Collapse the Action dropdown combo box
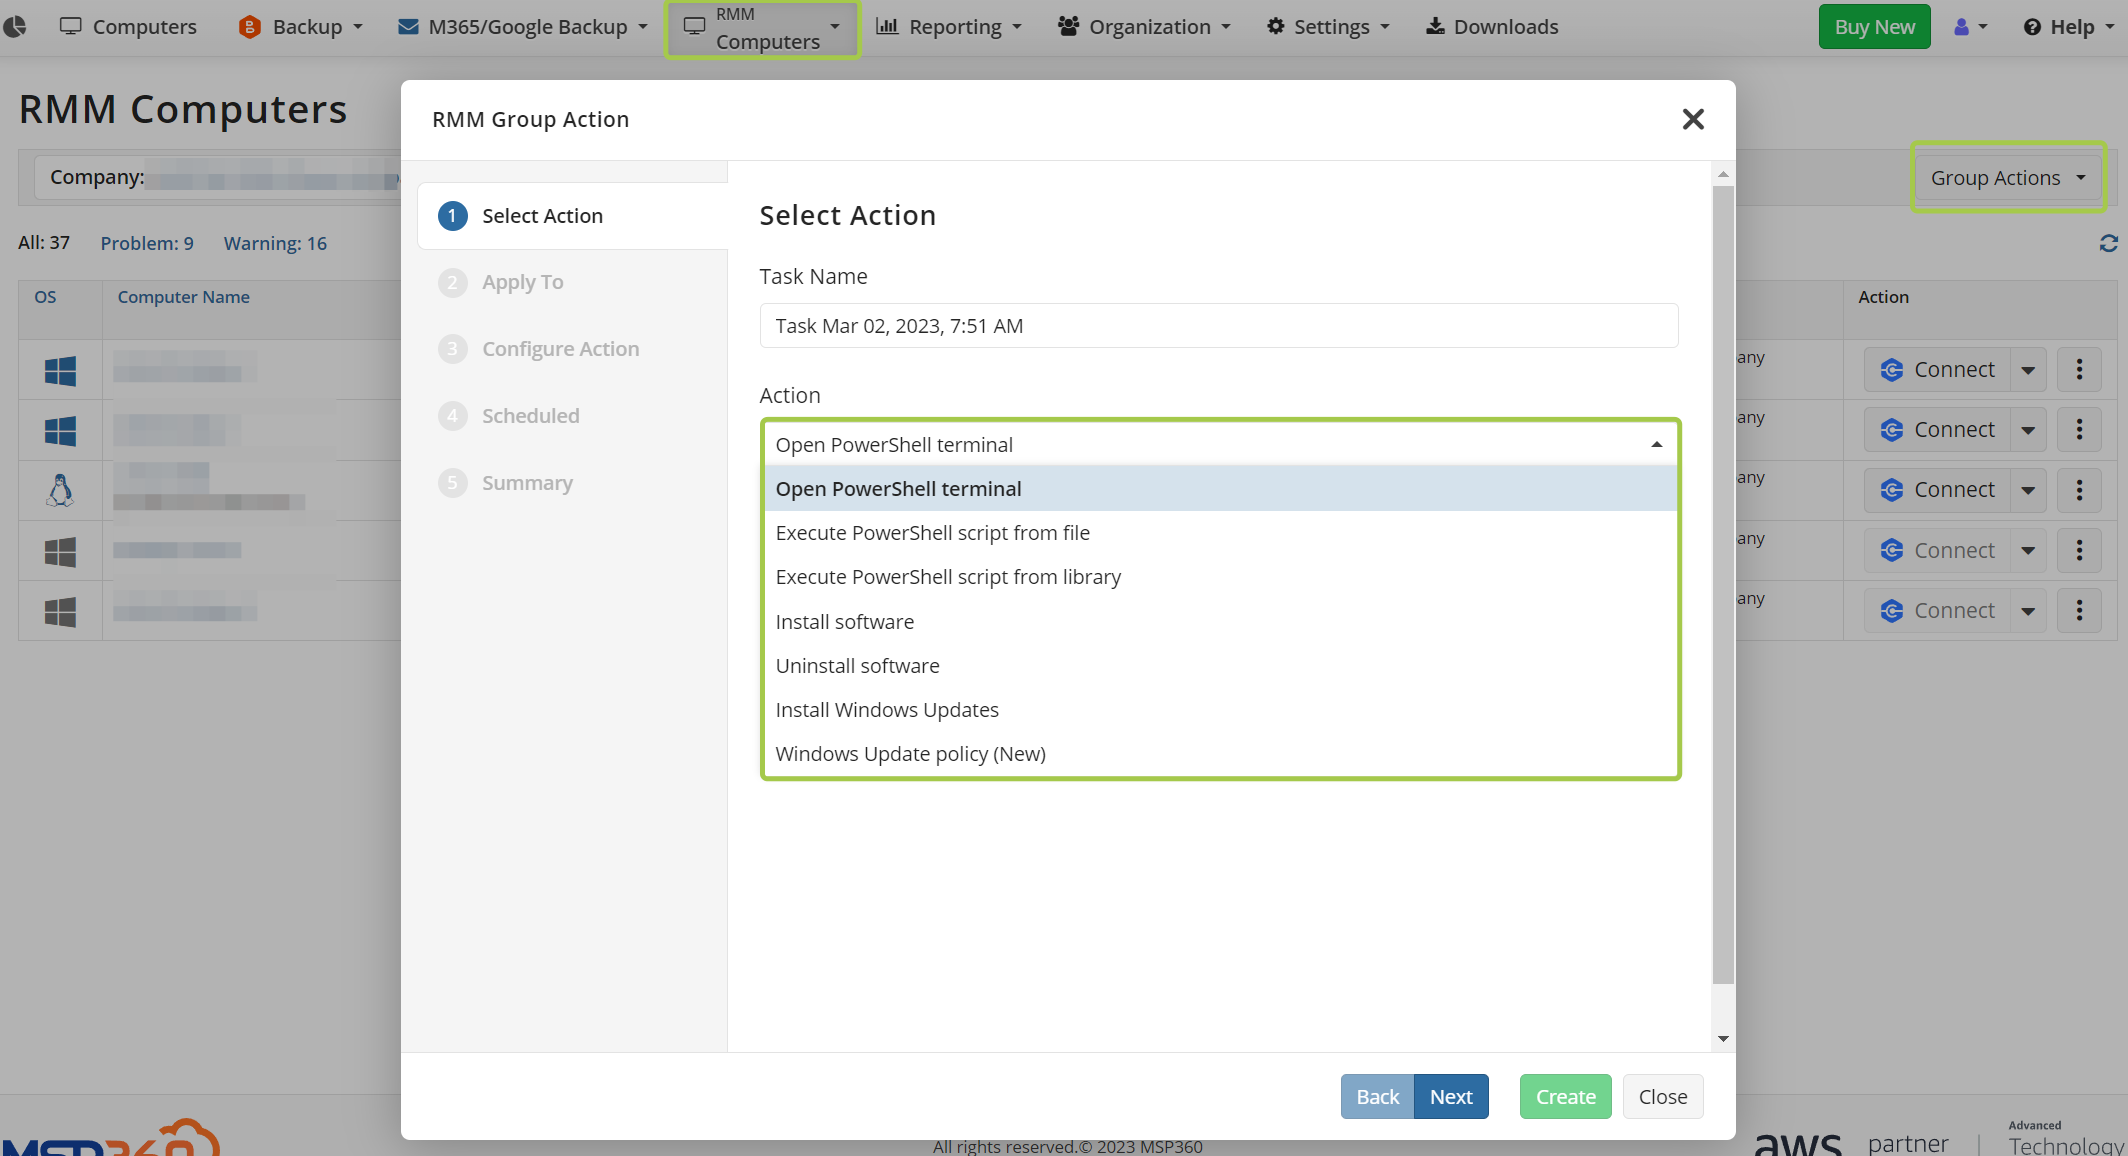Screen dimensions: 2128x1156 1220,445
